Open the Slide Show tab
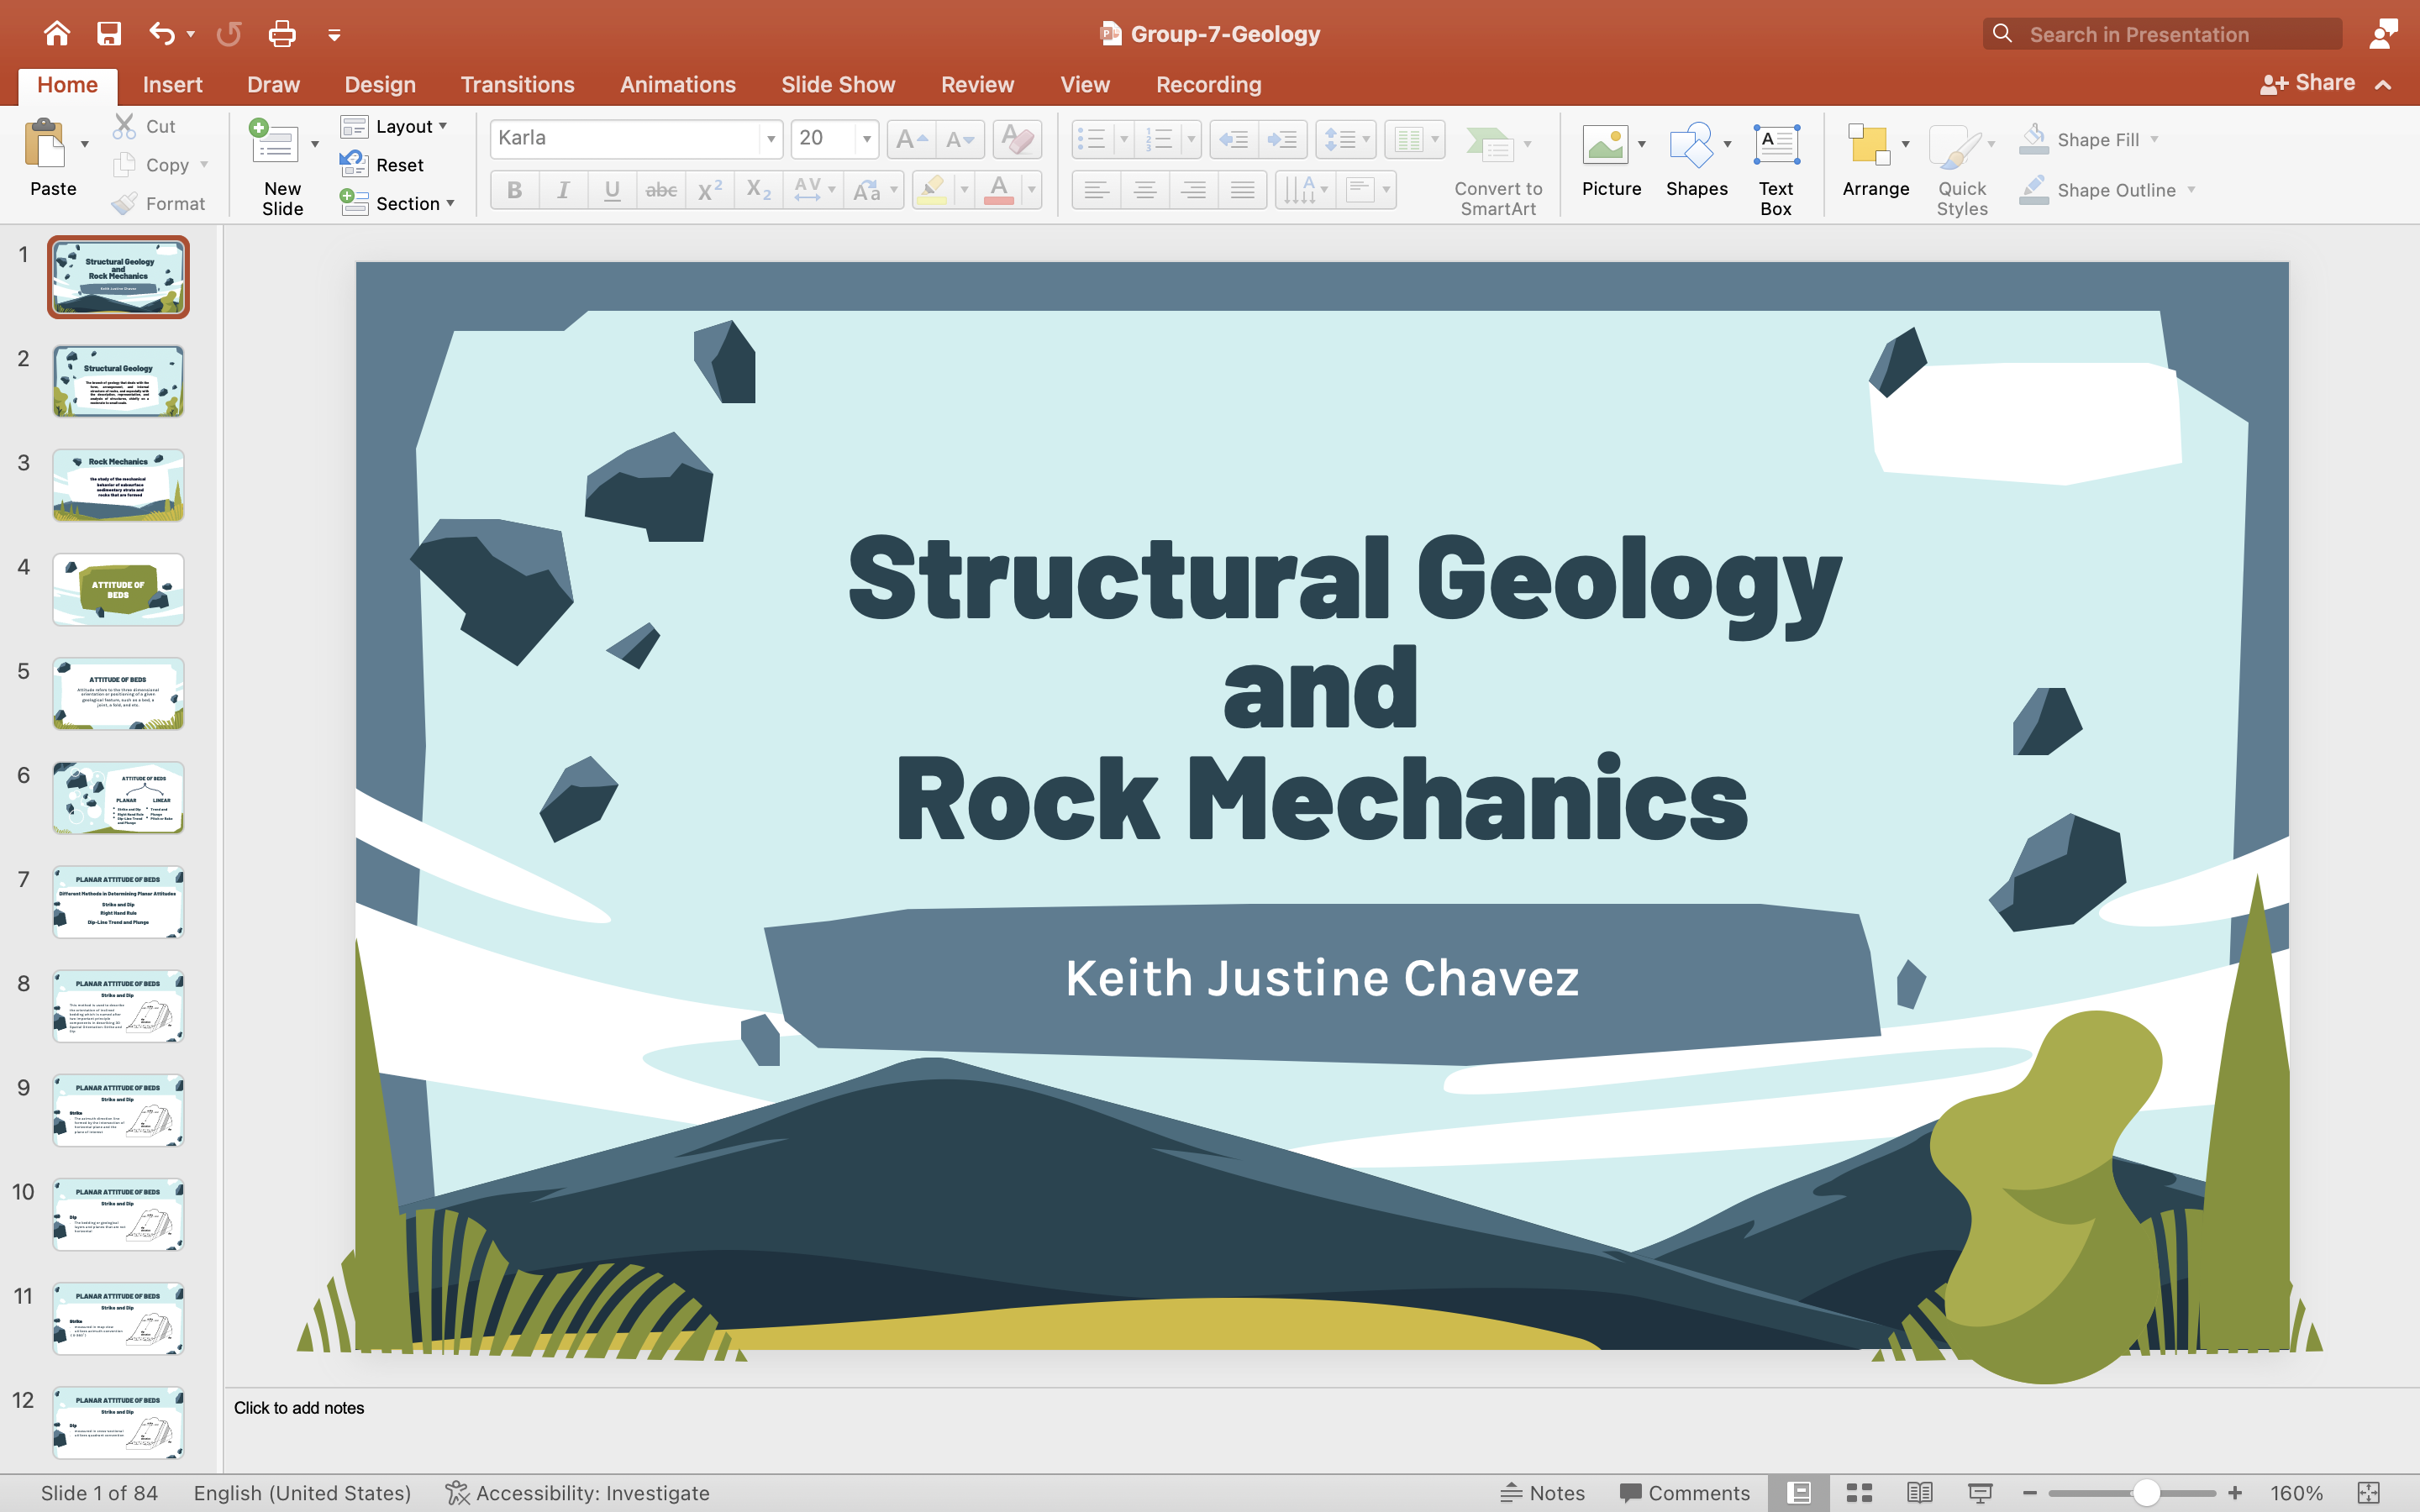 837,84
